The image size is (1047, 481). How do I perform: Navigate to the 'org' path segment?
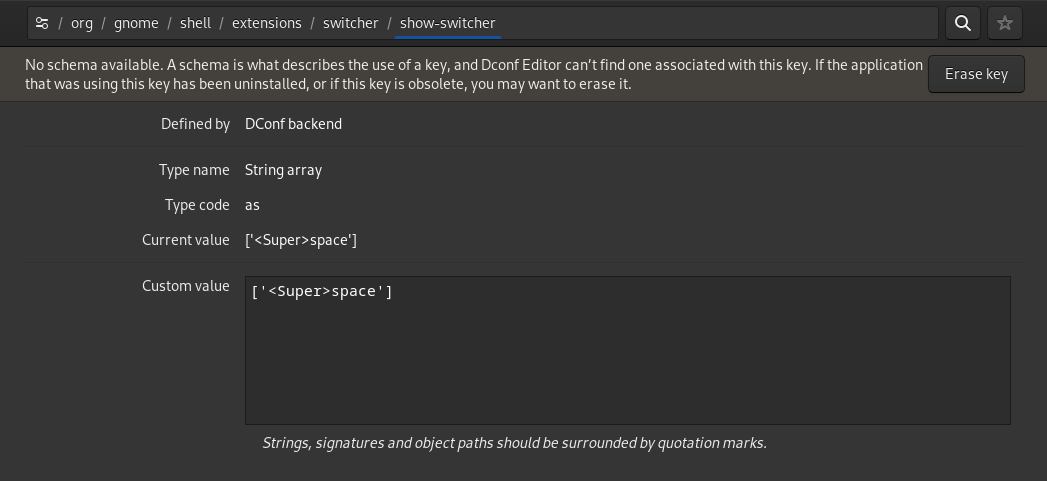[x=82, y=23]
